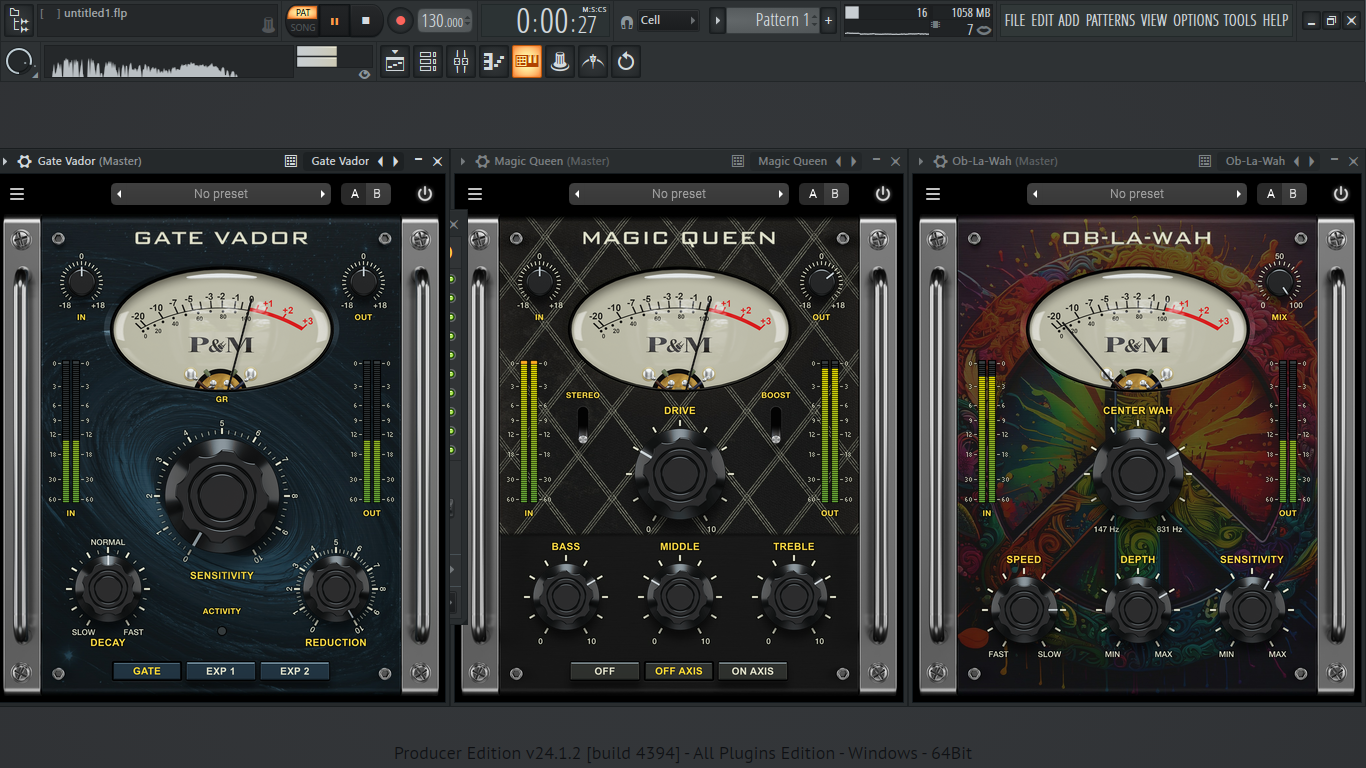Flip the STEREO switch in Magic Queen

coord(583,425)
